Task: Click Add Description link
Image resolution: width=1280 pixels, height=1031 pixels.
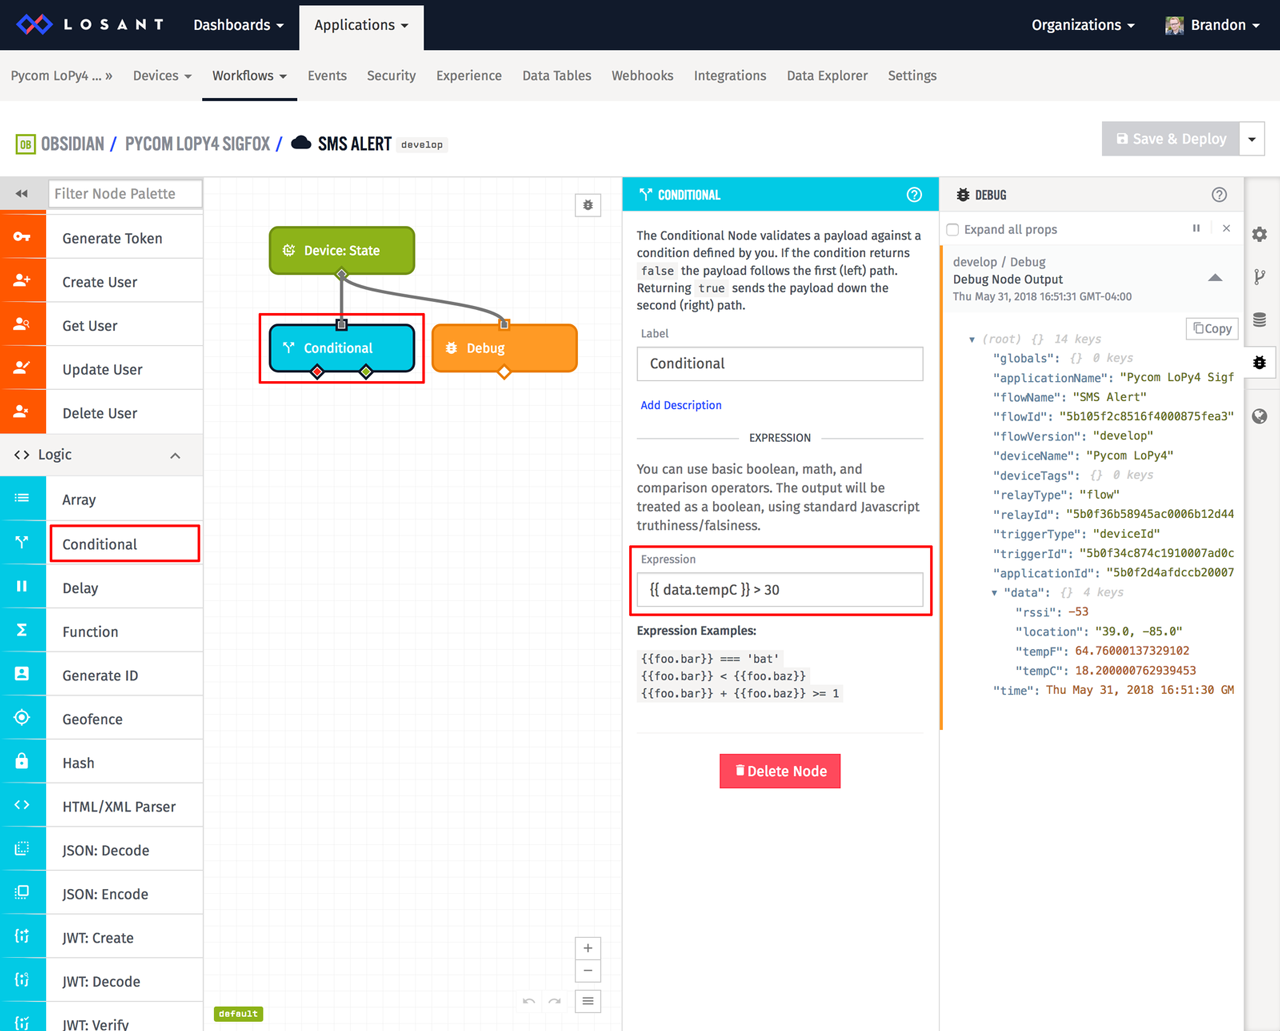Action: [681, 405]
